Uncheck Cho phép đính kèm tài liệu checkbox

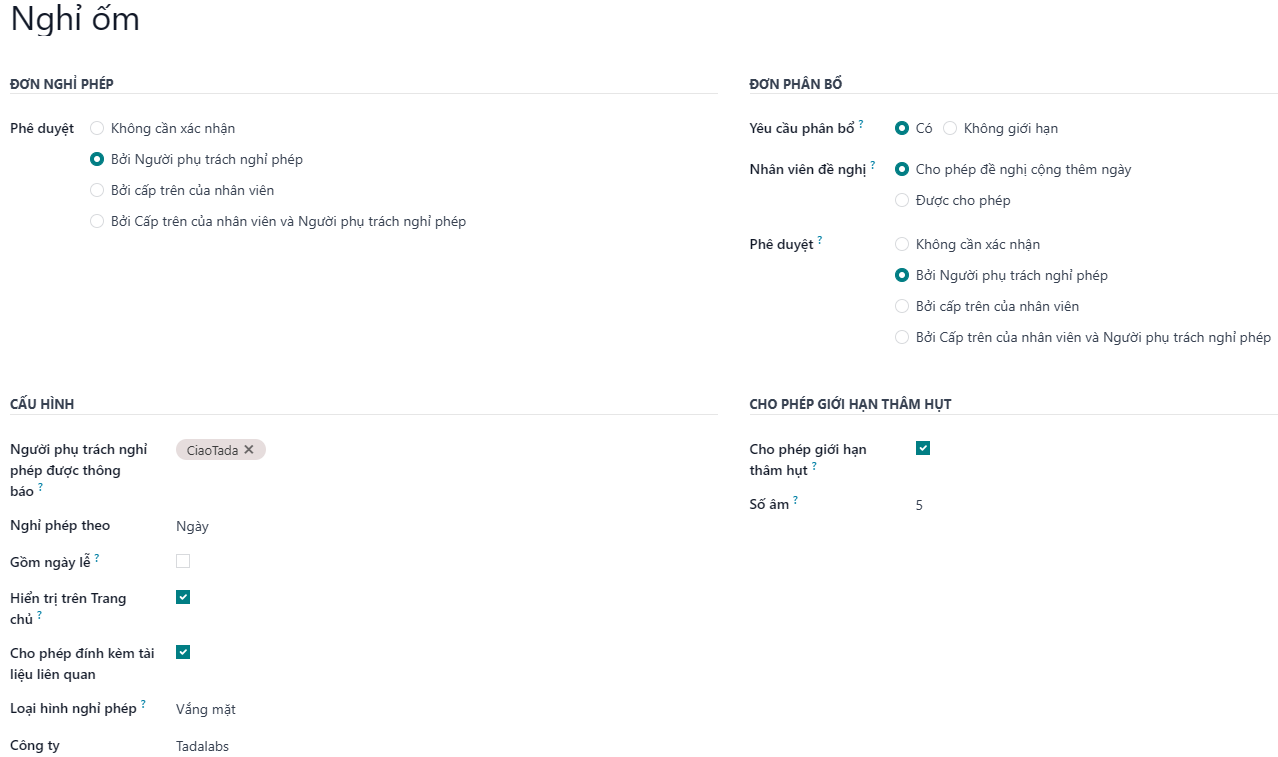(183, 652)
